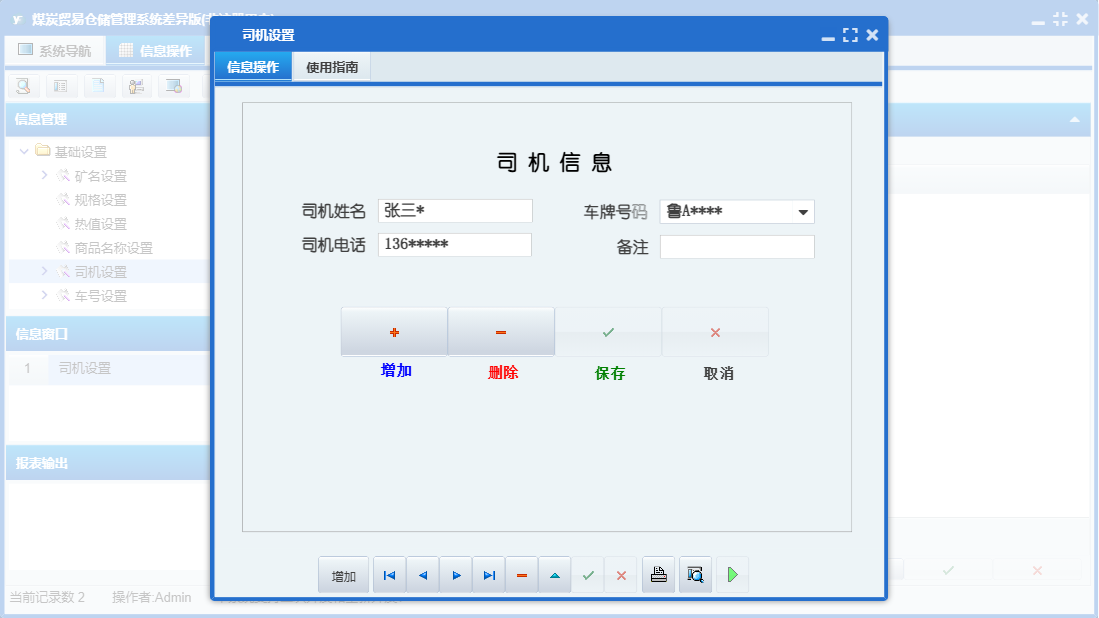This screenshot has height=618, width=1099.
Task: Jump to the first record using navigator
Action: pyautogui.click(x=389, y=574)
